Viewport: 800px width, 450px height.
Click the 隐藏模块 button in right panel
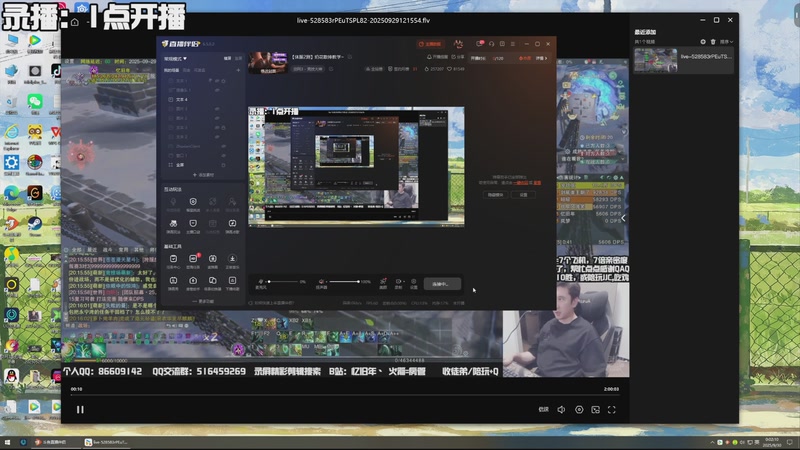coord(495,195)
